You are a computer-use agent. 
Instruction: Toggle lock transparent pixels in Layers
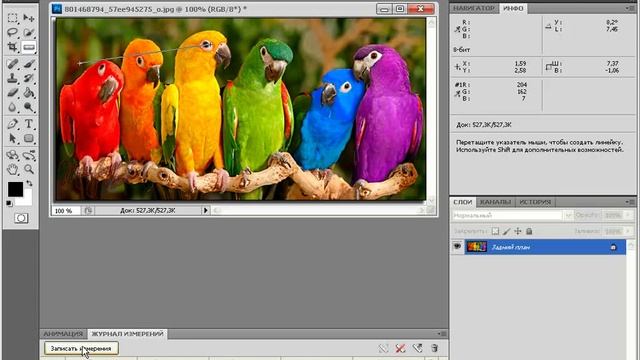click(x=495, y=231)
